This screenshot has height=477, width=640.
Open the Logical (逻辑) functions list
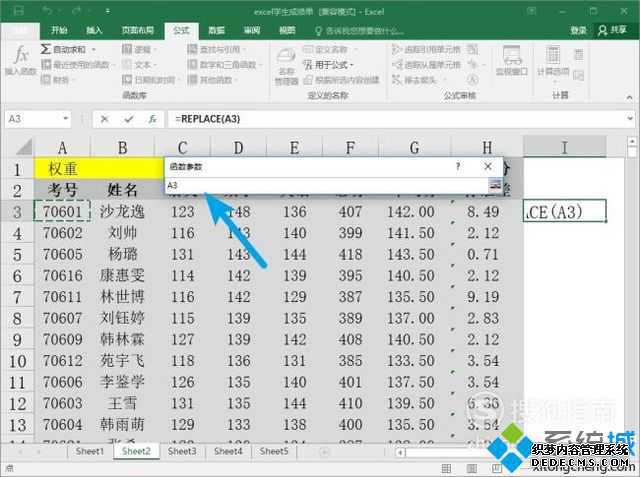(140, 49)
